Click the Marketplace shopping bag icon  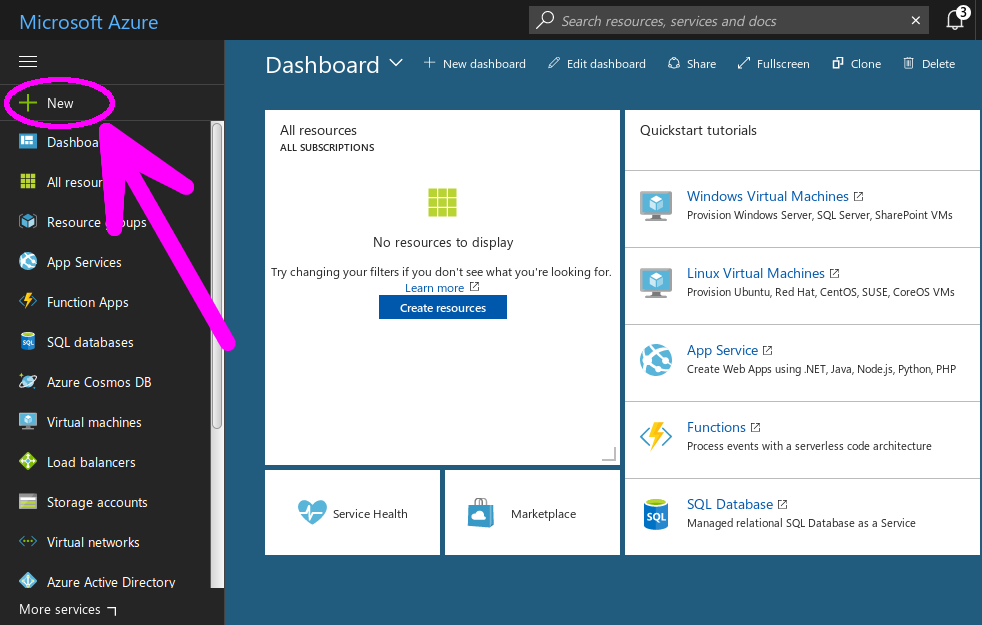pyautogui.click(x=480, y=513)
